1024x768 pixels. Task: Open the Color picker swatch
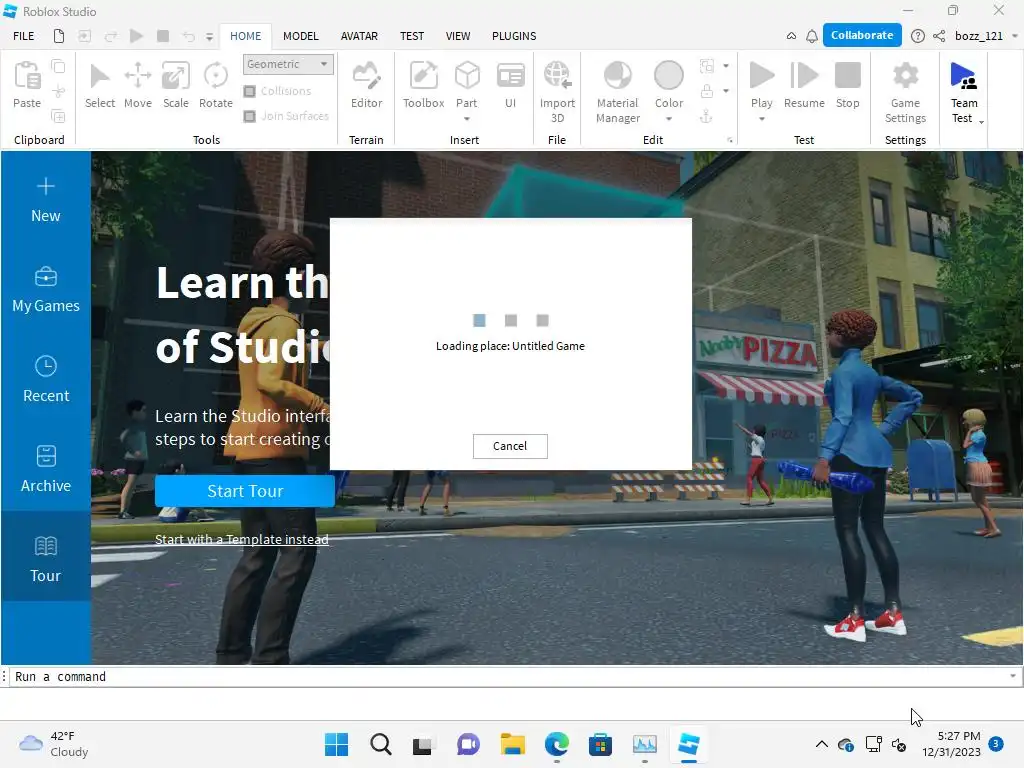tap(668, 76)
